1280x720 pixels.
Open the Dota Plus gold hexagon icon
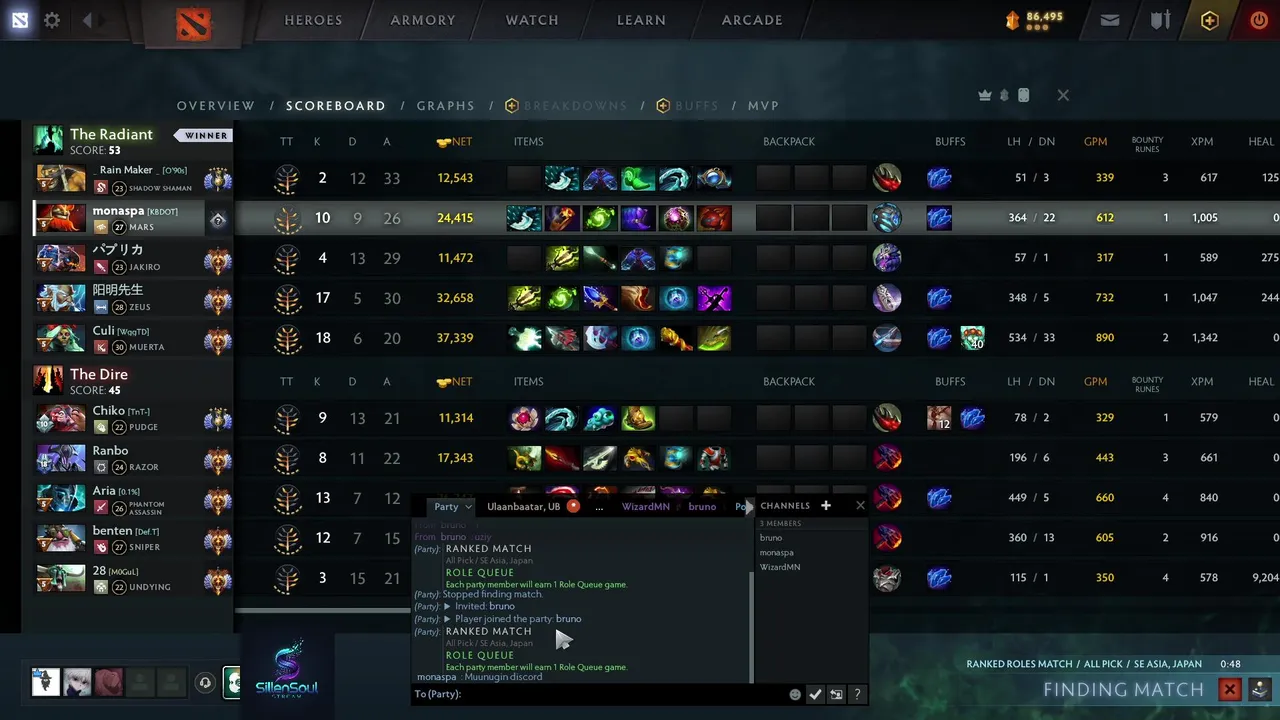point(1210,20)
